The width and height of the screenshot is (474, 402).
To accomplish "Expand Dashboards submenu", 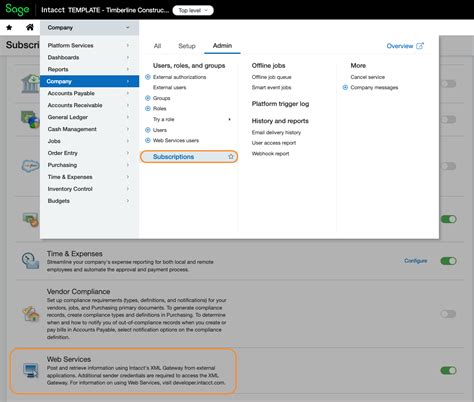I will (128, 57).
